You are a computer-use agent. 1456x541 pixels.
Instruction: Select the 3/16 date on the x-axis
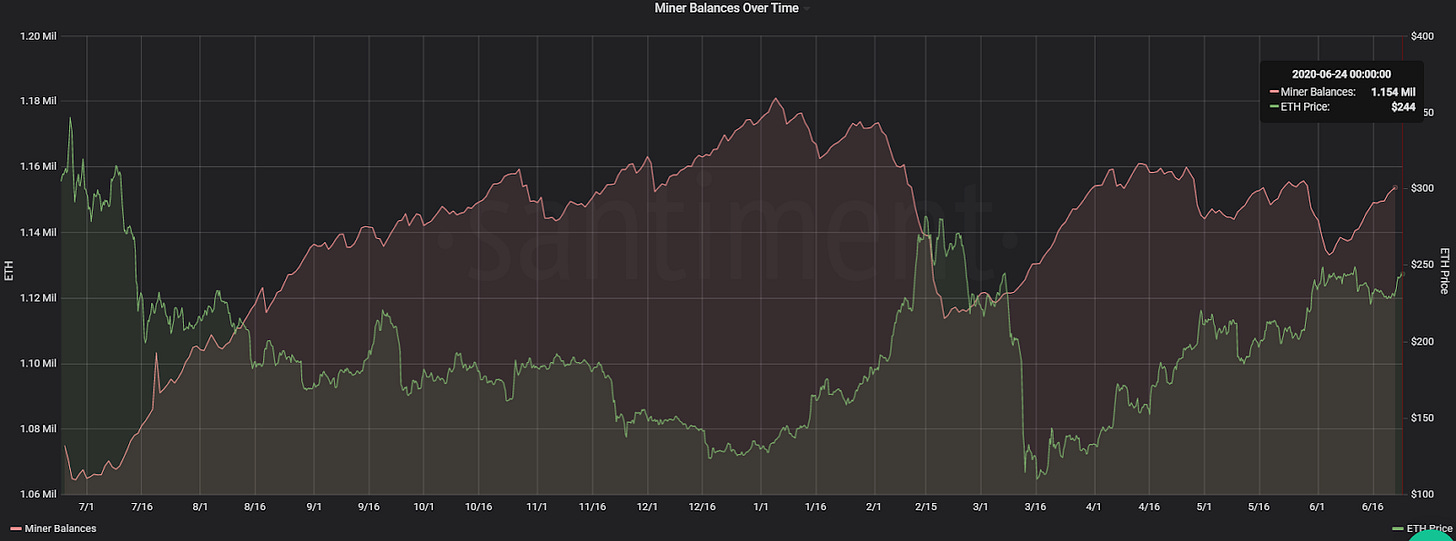[1035, 508]
